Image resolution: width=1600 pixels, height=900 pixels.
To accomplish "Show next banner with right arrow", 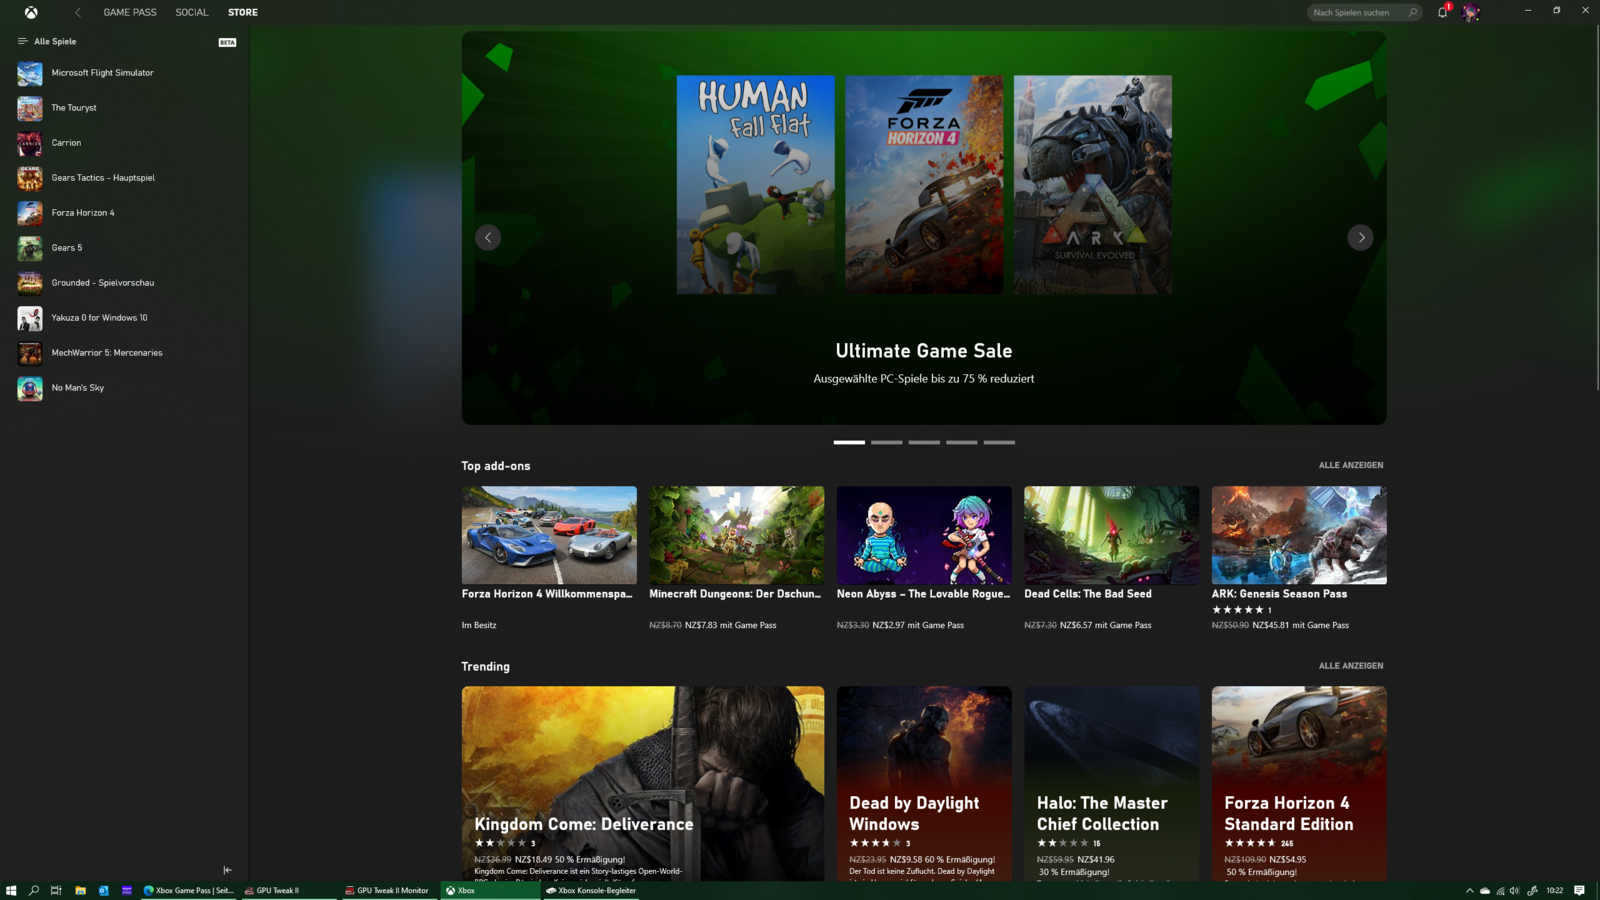I will click(x=1360, y=237).
